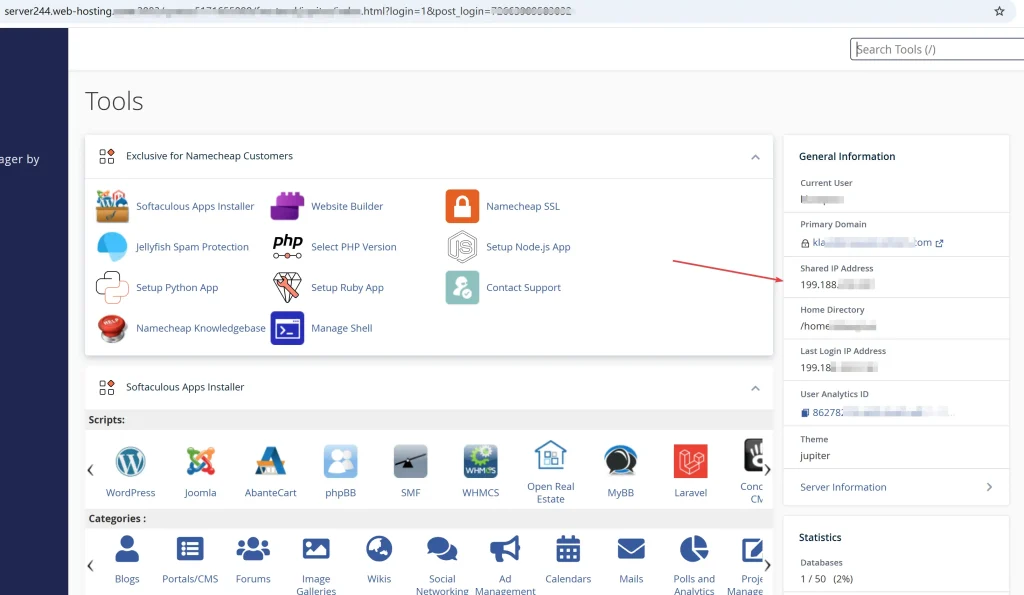Expand Server Information chevron
The height and width of the screenshot is (595, 1024).
pyautogui.click(x=989, y=487)
